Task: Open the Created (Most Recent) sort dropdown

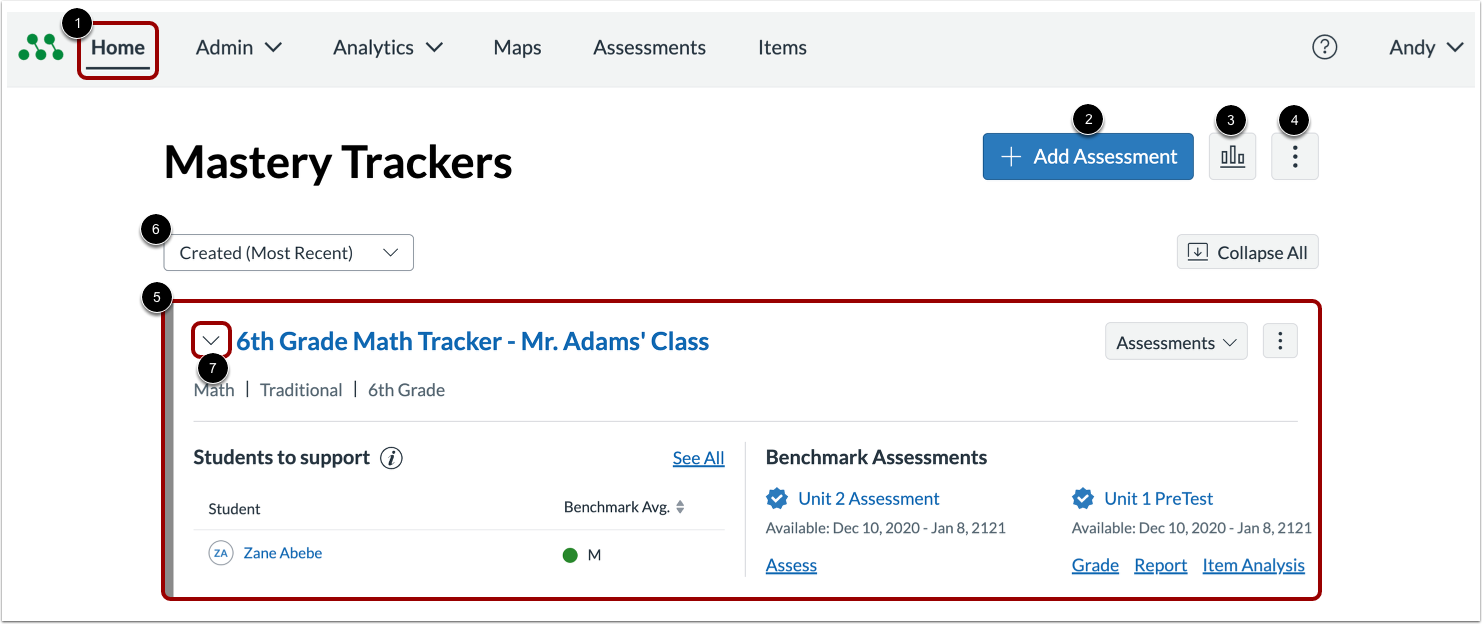Action: coord(289,253)
